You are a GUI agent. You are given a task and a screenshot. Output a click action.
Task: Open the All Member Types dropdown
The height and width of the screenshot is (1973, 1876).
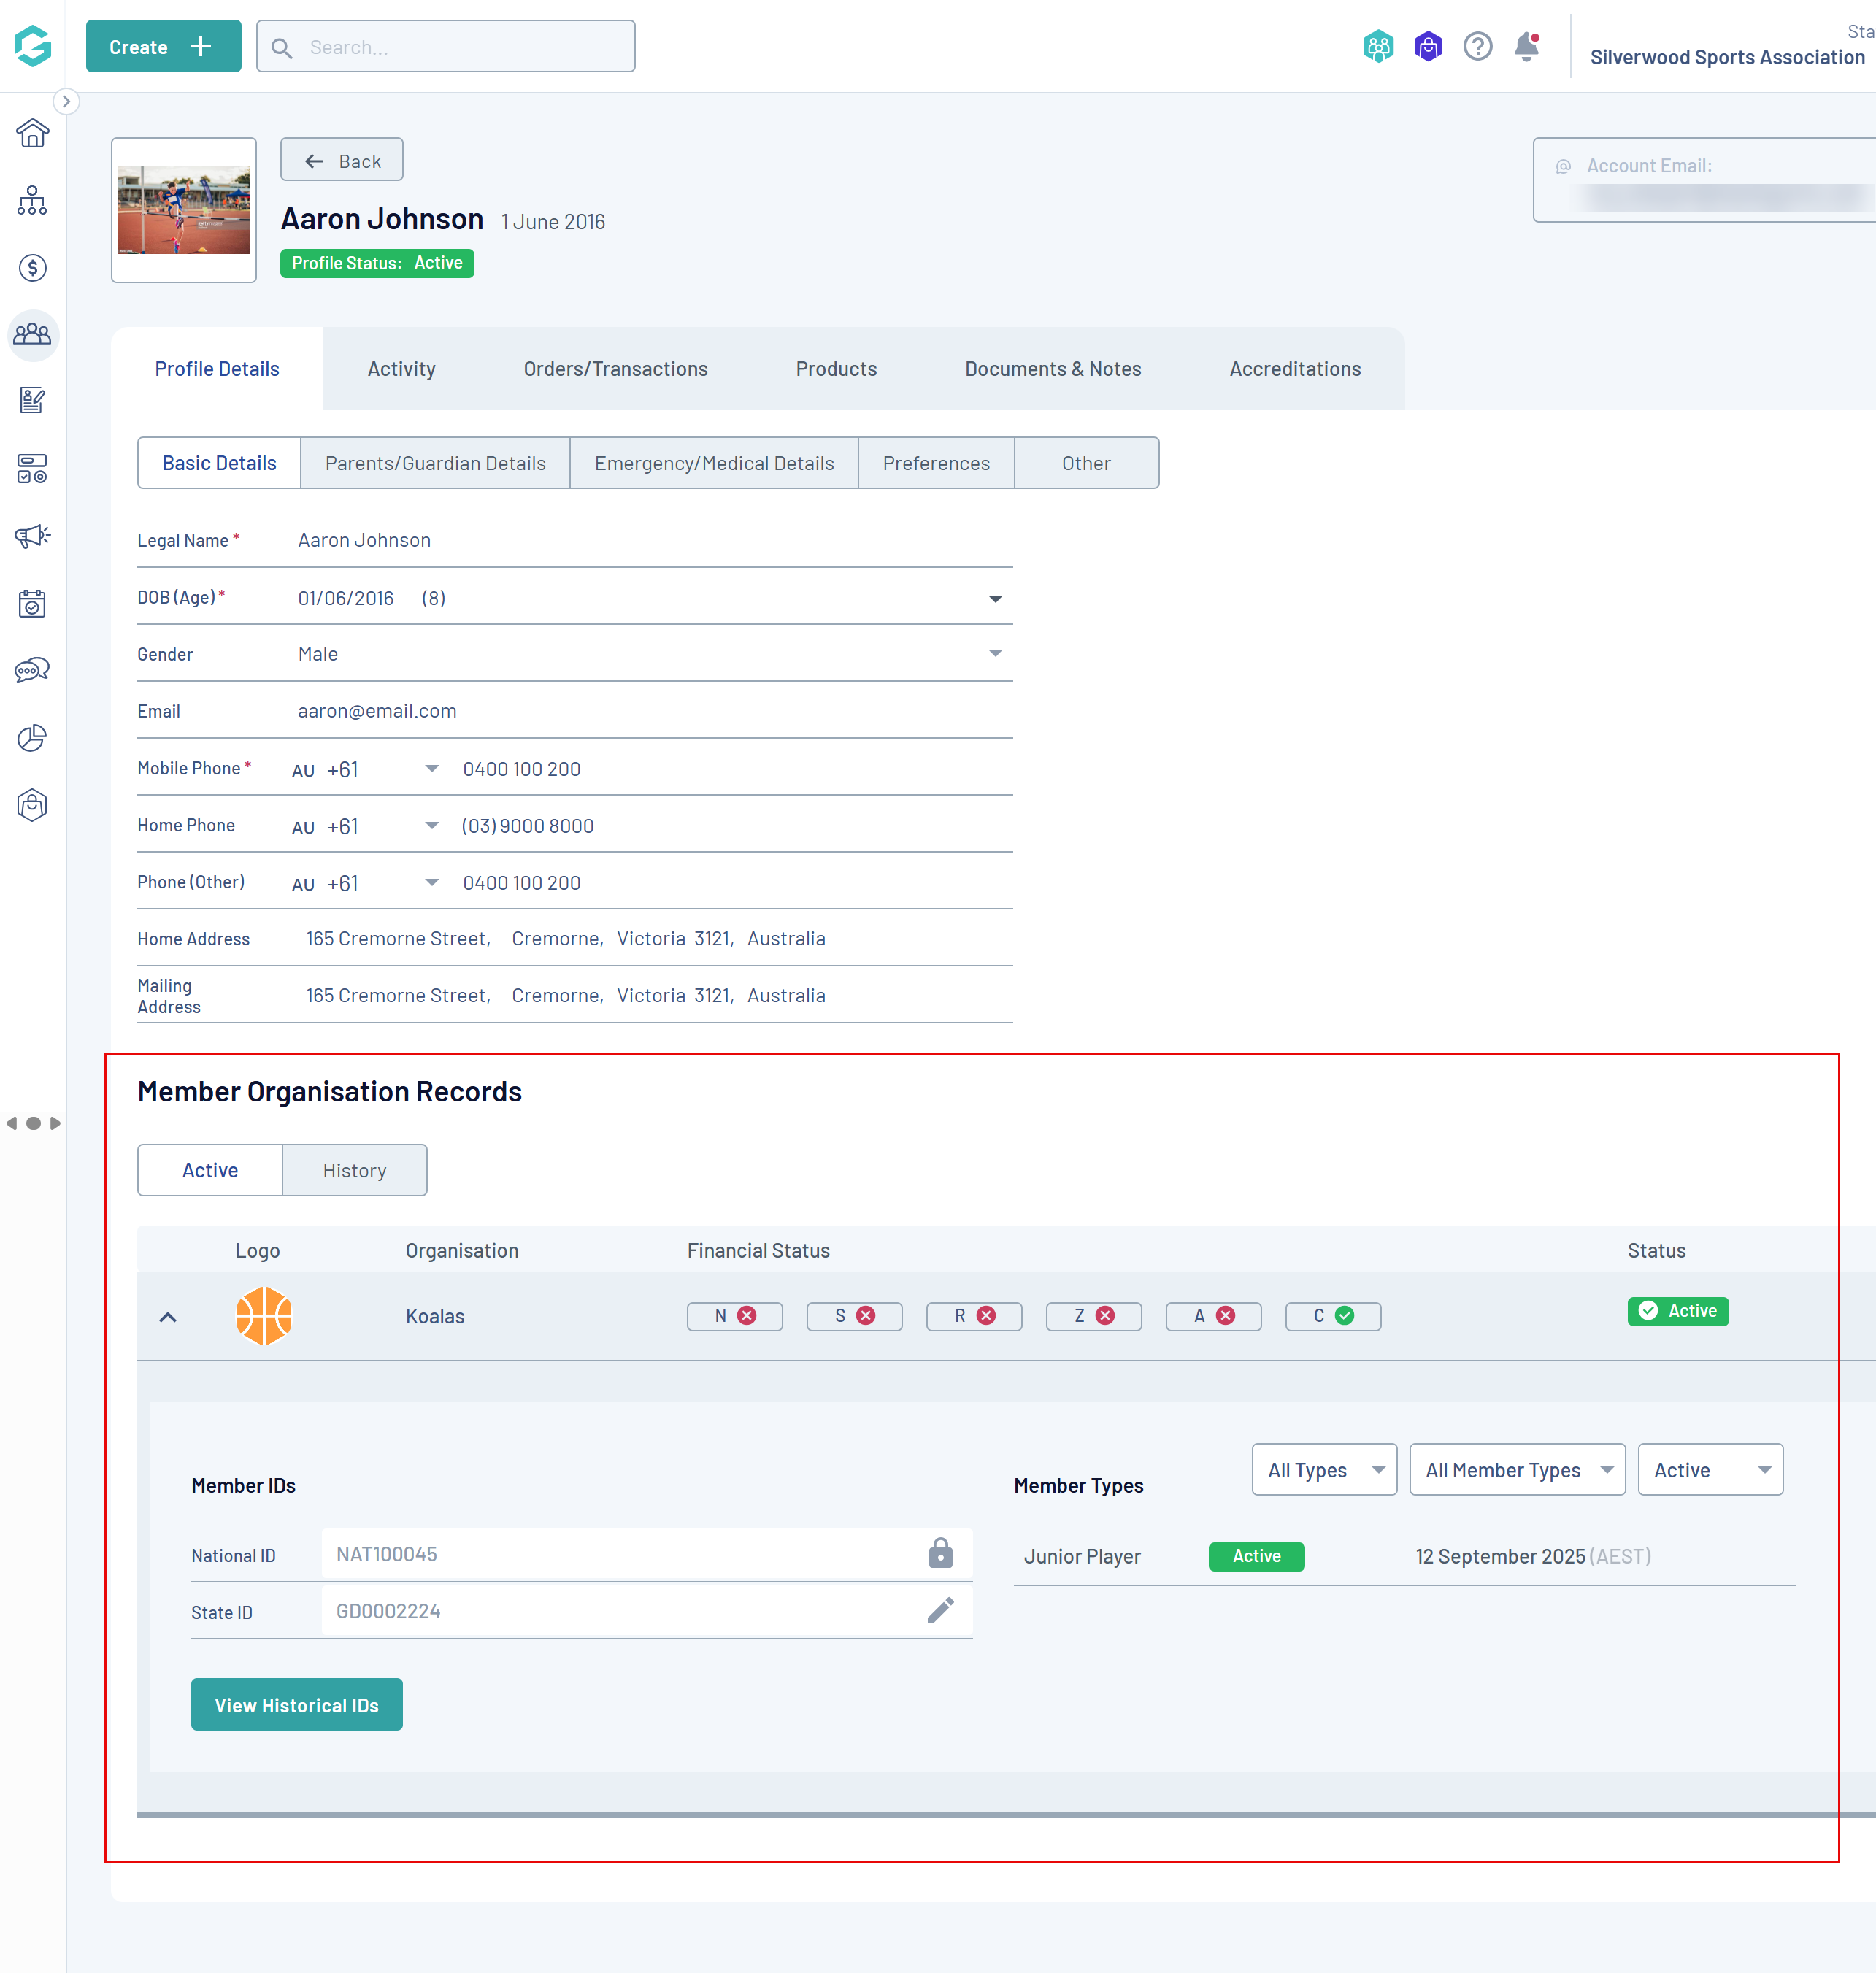pos(1516,1469)
